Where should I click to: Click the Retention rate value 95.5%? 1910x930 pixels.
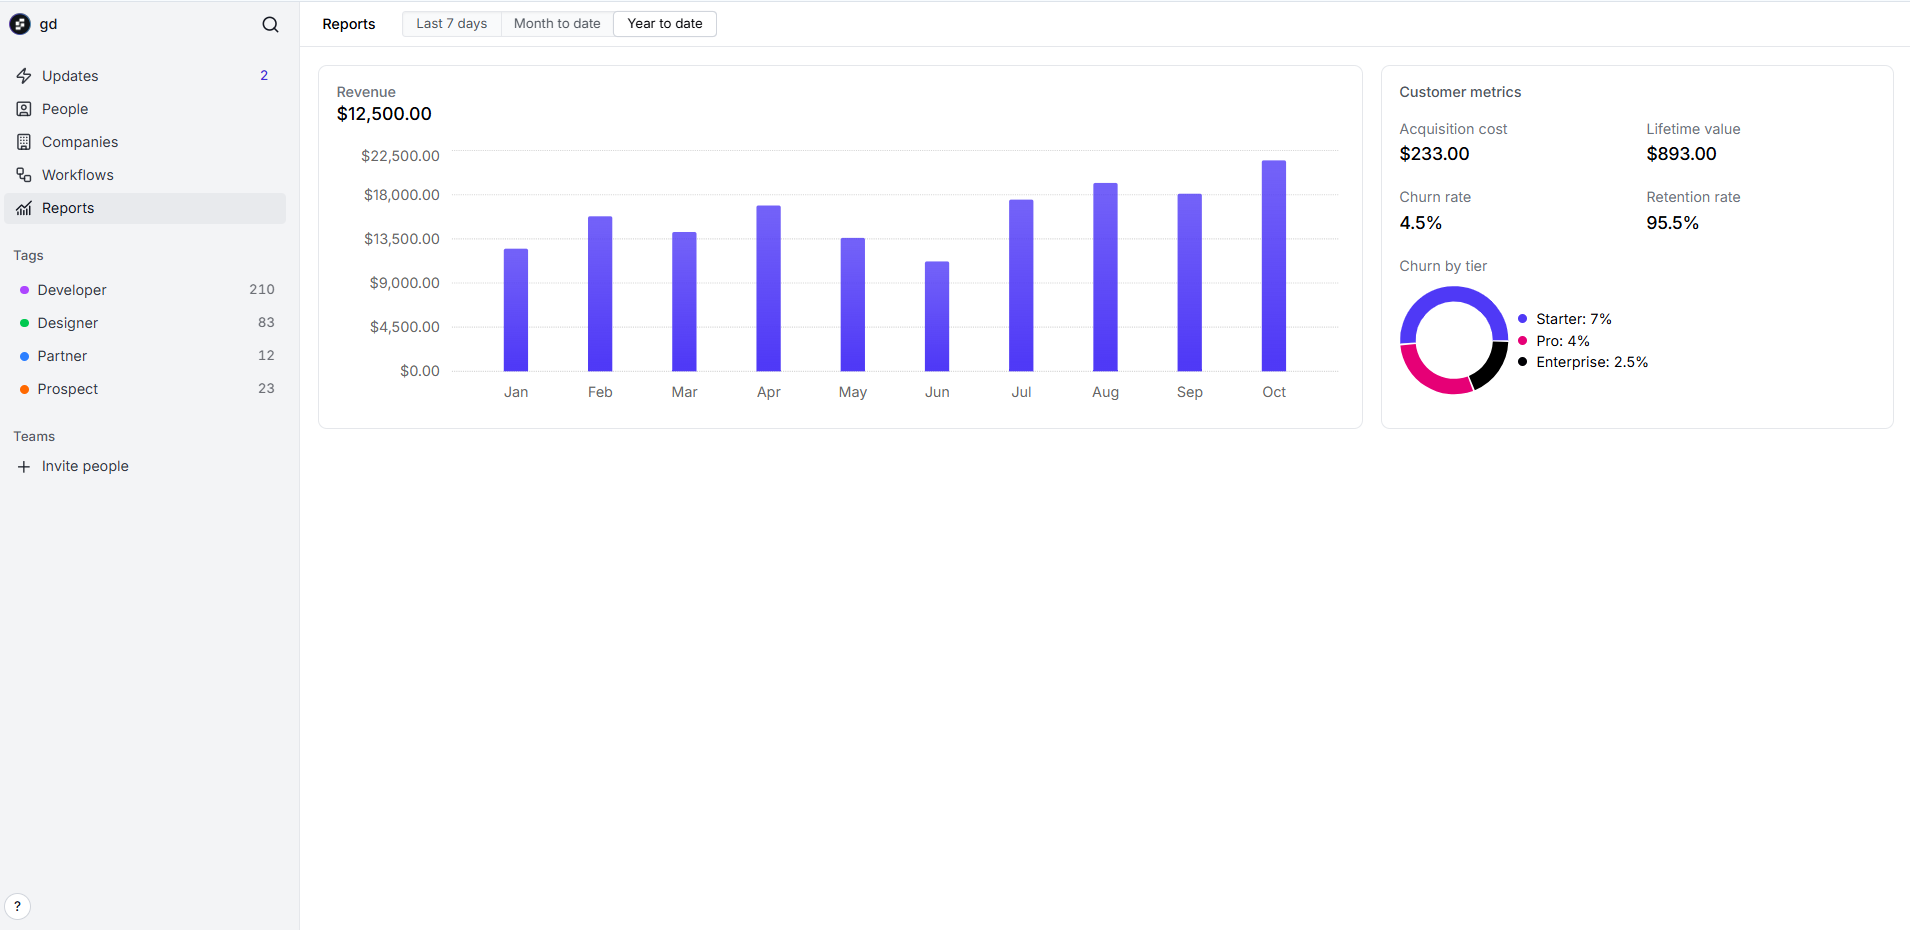[1672, 223]
